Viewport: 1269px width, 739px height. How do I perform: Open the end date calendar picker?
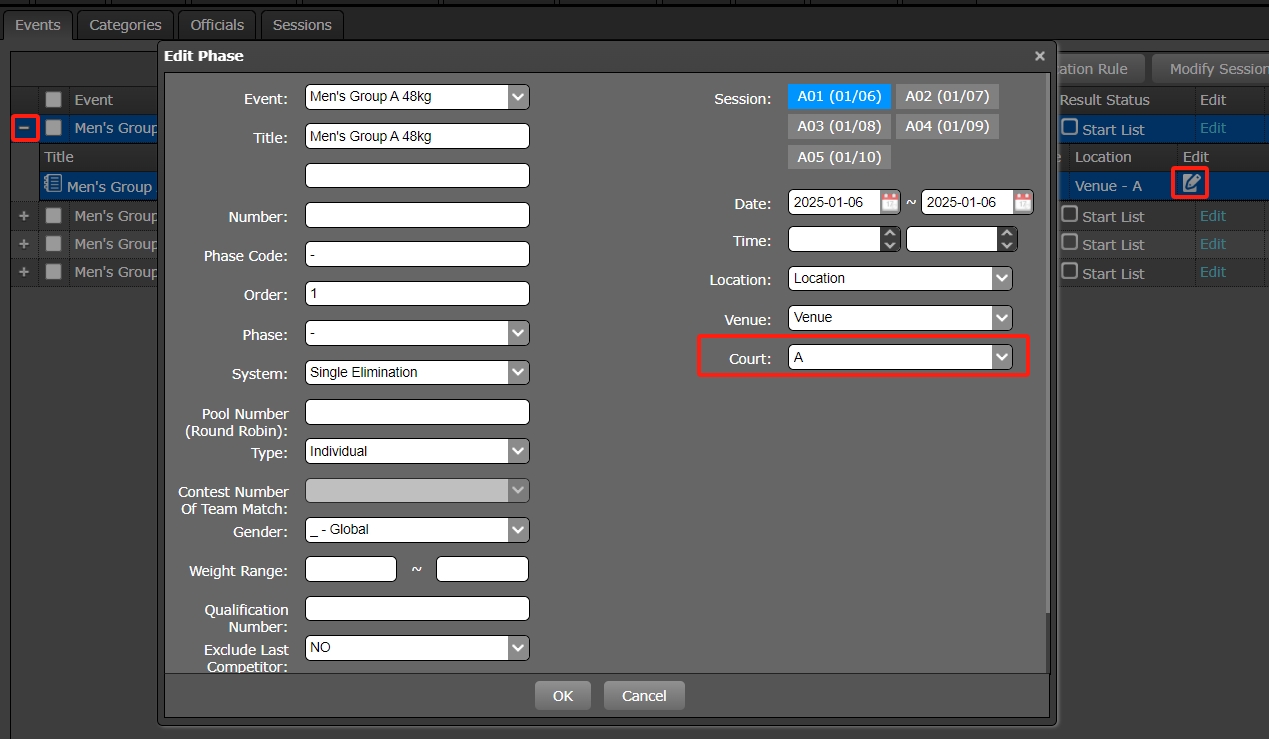click(x=1022, y=202)
